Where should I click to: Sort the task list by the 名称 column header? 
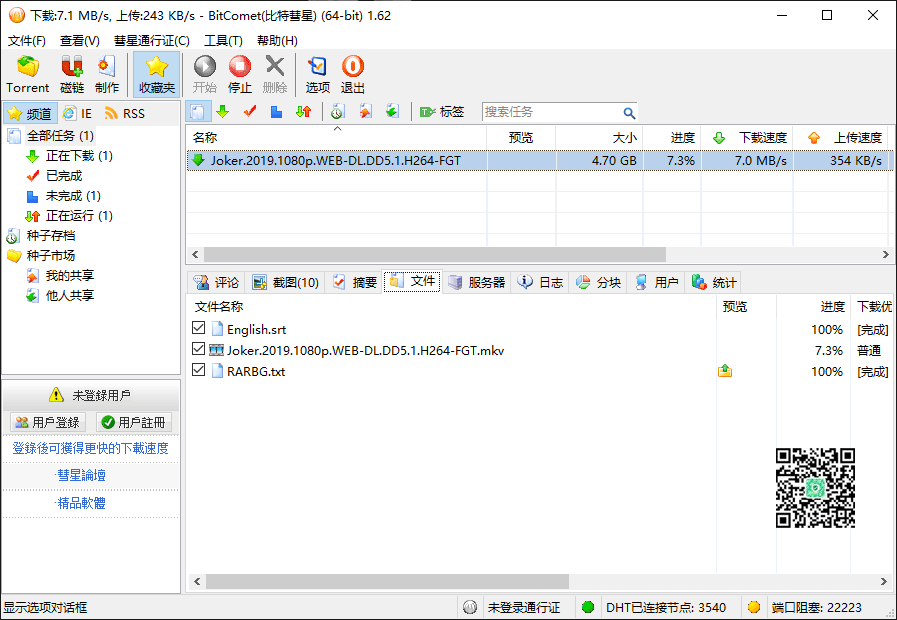[336, 137]
